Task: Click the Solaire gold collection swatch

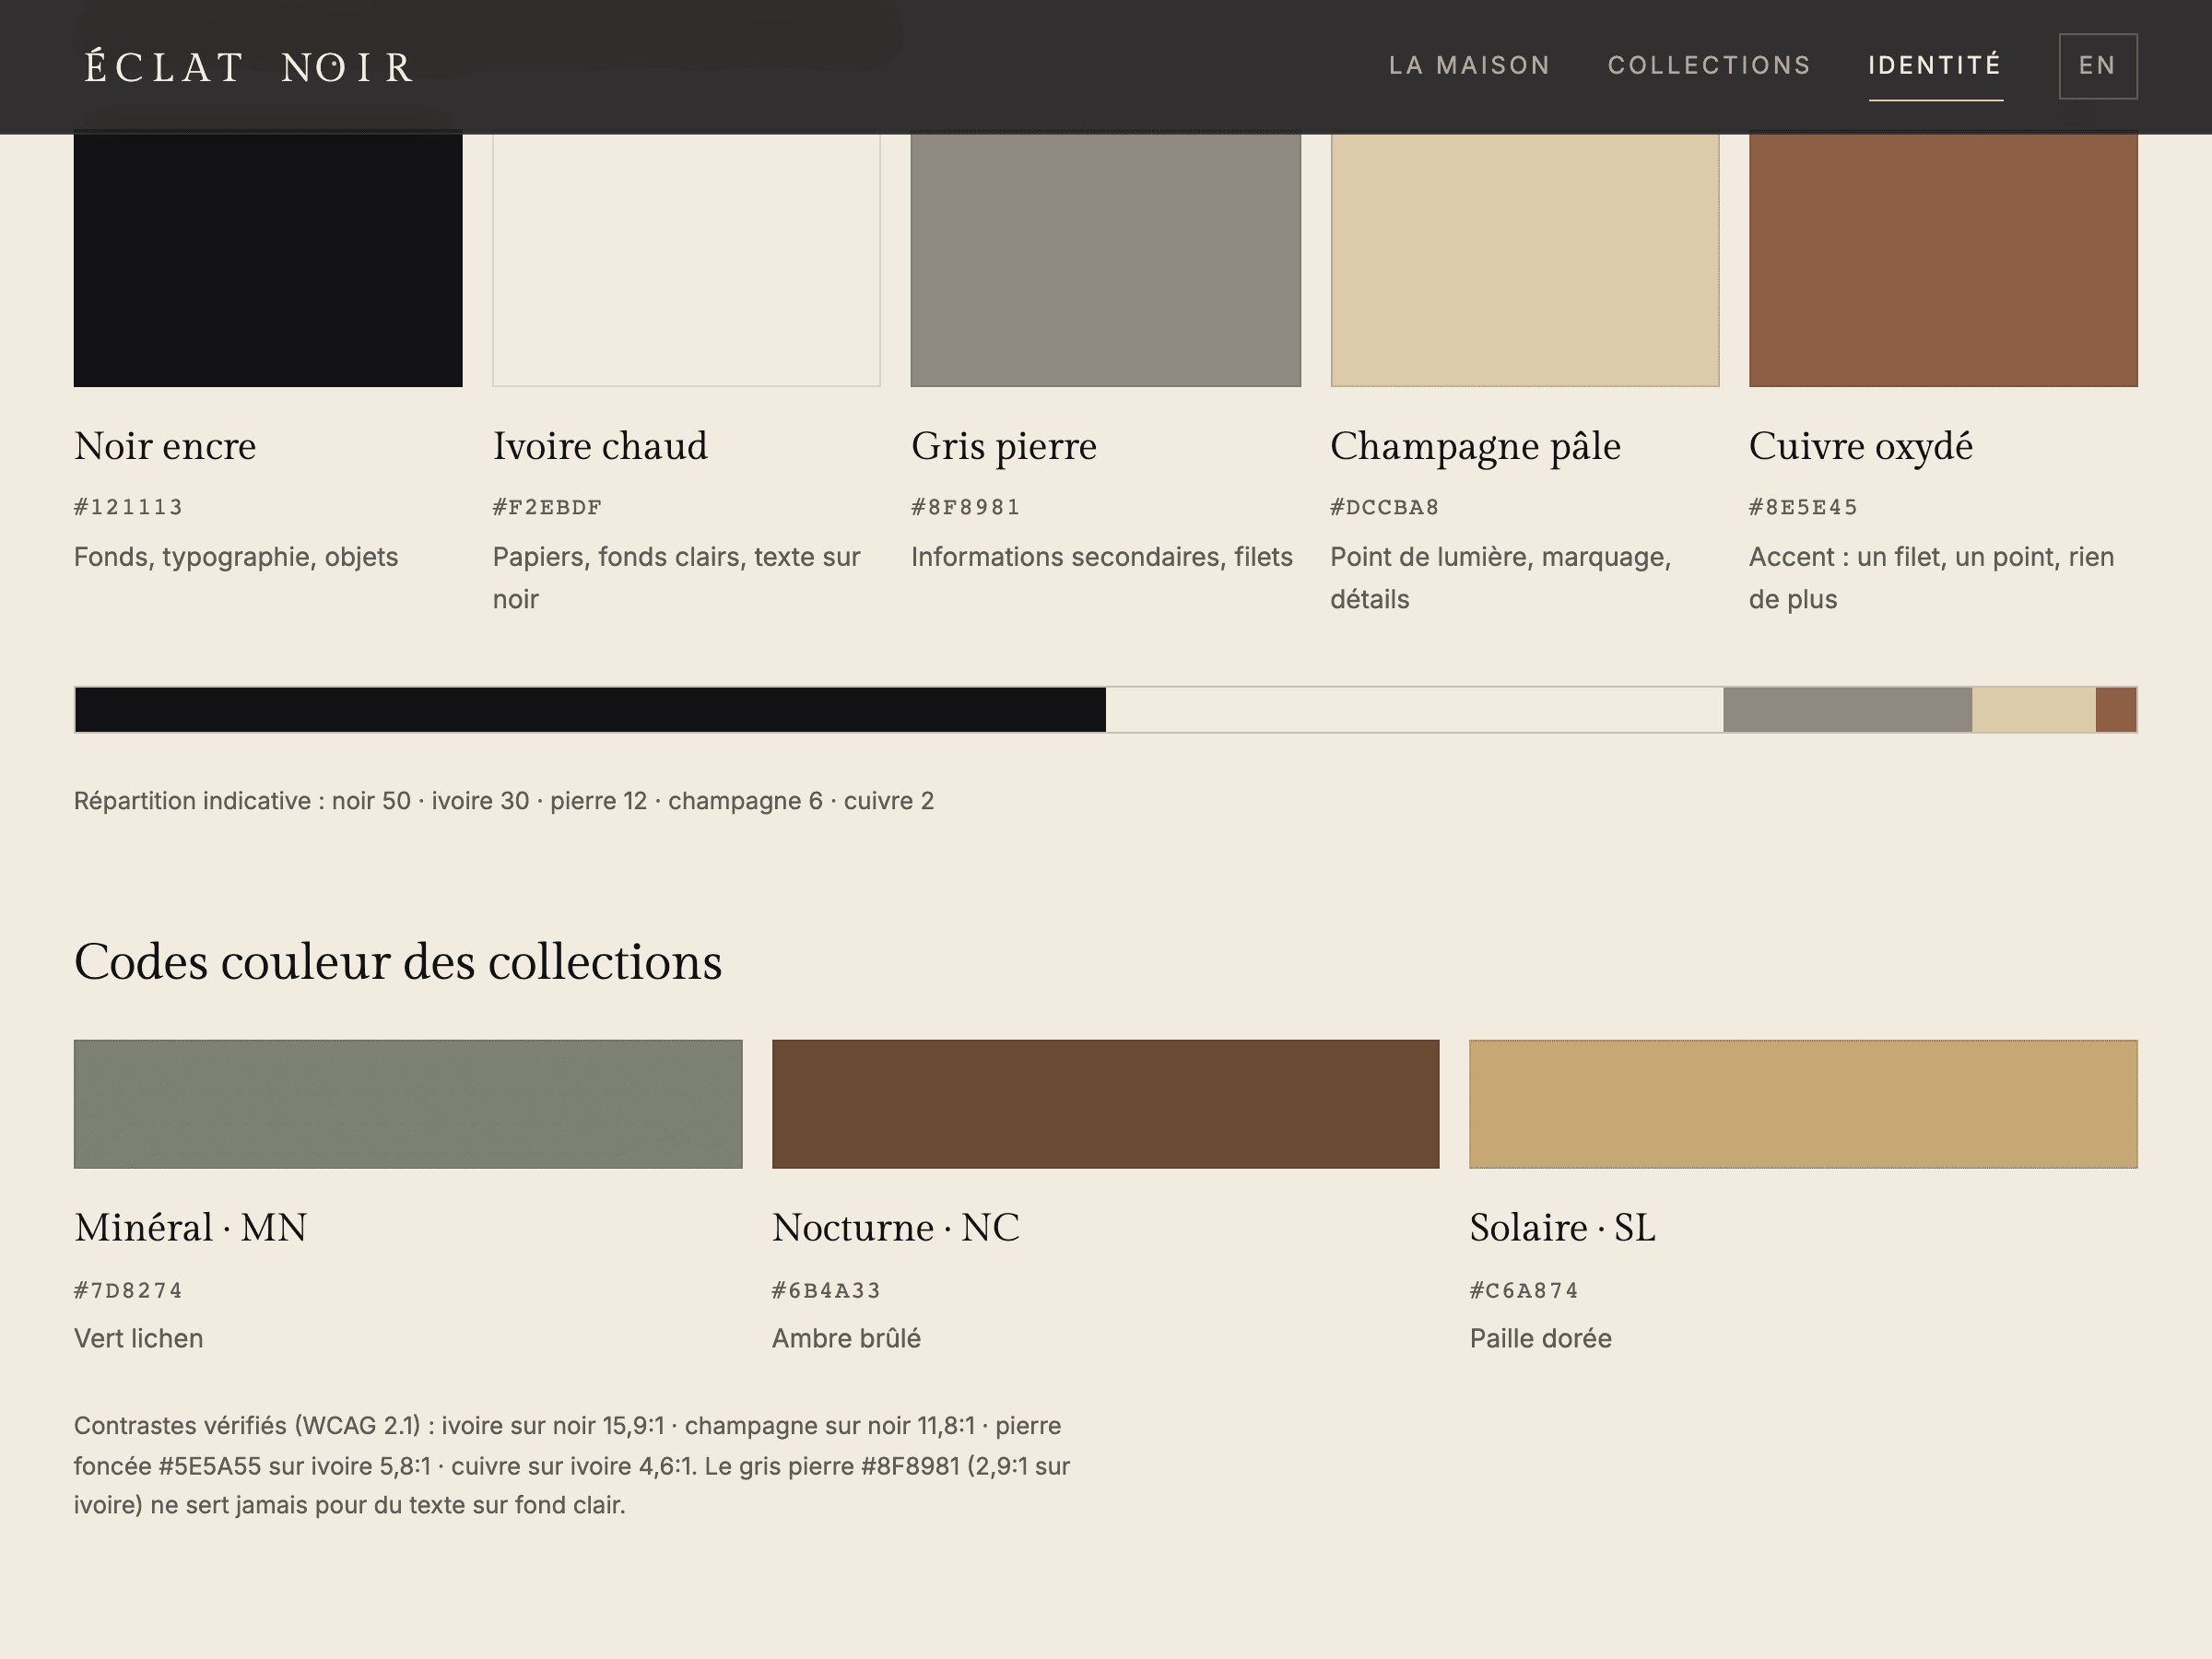Action: pyautogui.click(x=1803, y=1104)
